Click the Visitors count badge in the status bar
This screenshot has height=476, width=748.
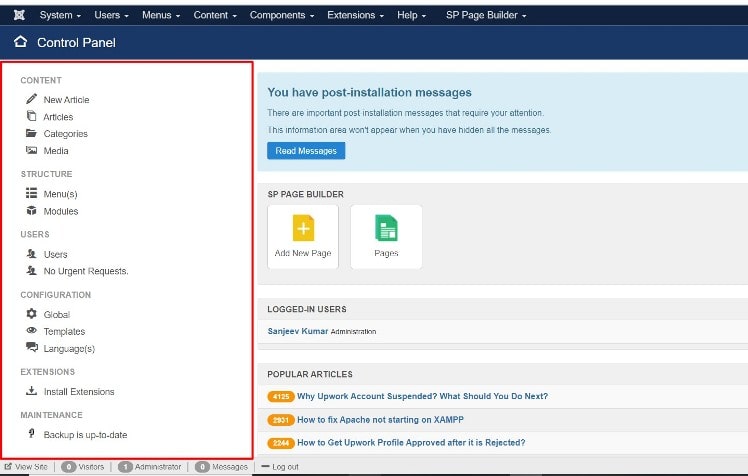coord(69,467)
